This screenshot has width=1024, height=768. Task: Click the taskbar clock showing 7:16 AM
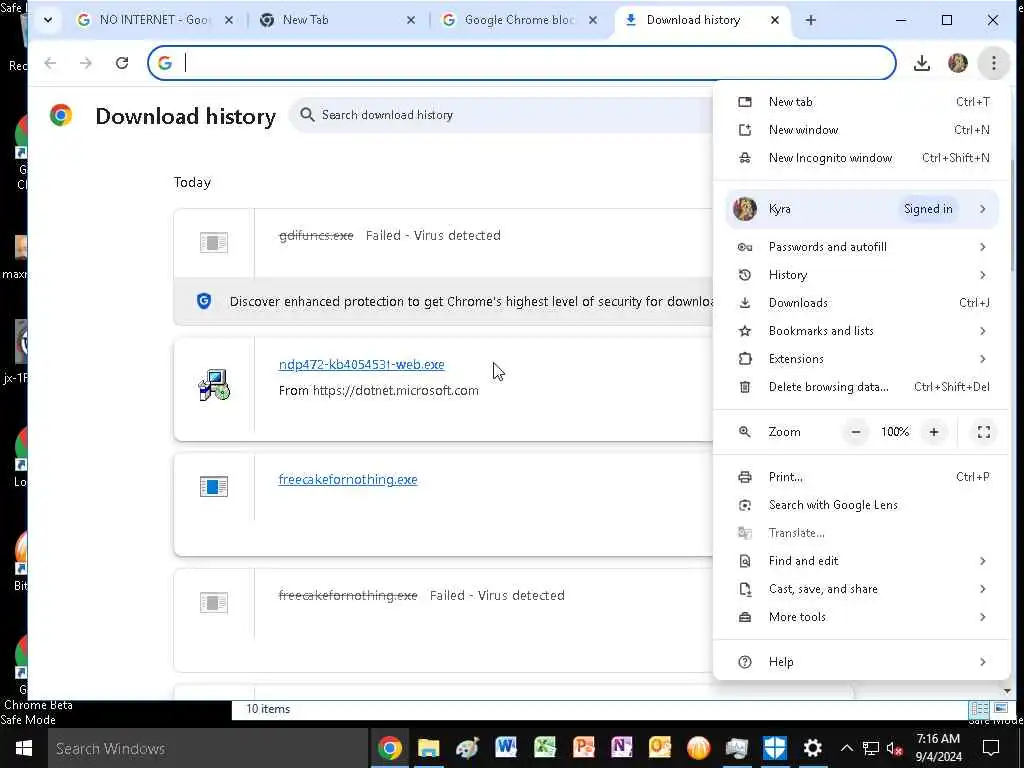[938, 748]
